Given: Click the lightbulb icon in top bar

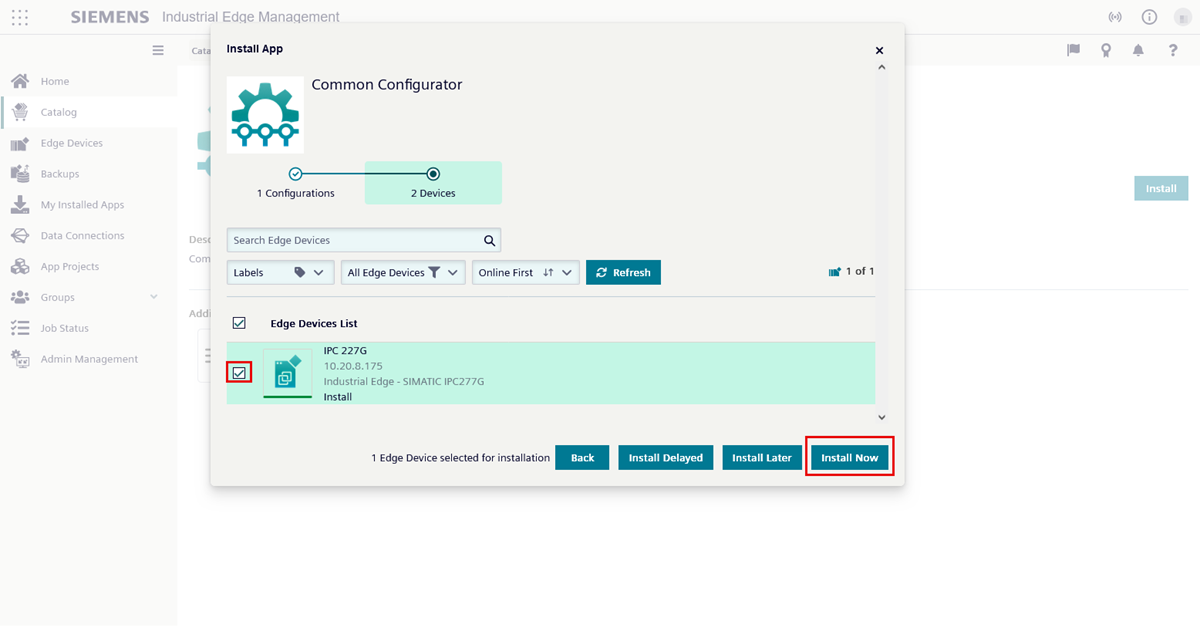Looking at the screenshot, I should point(1105,50).
